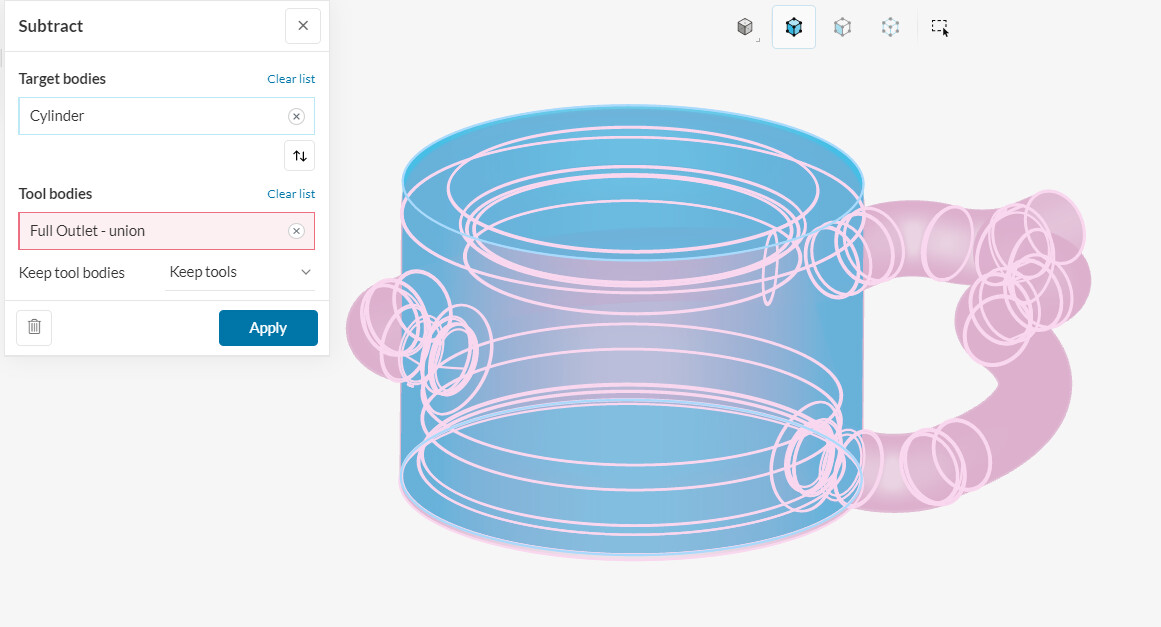
Task: Open the solid cube render mode menu
Action: click(x=746, y=27)
